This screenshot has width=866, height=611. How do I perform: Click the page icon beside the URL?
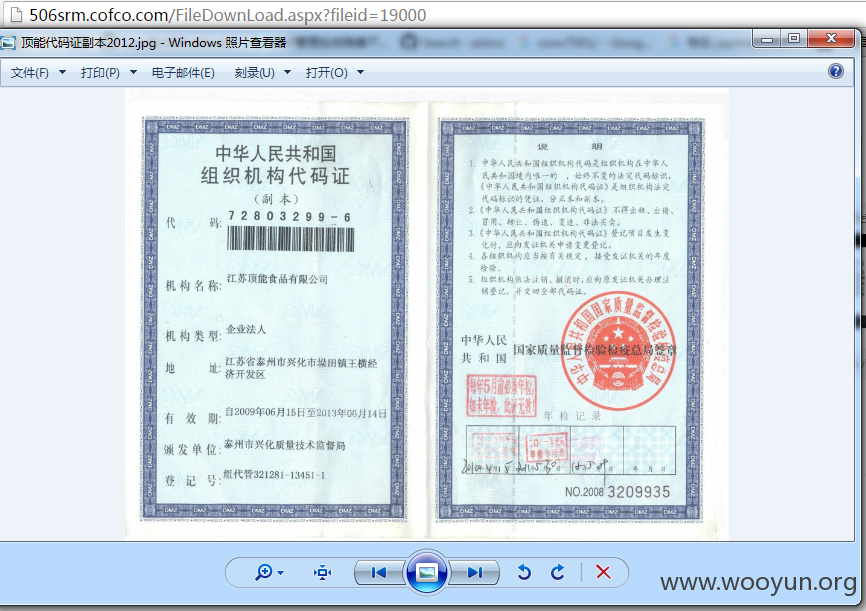click(16, 15)
